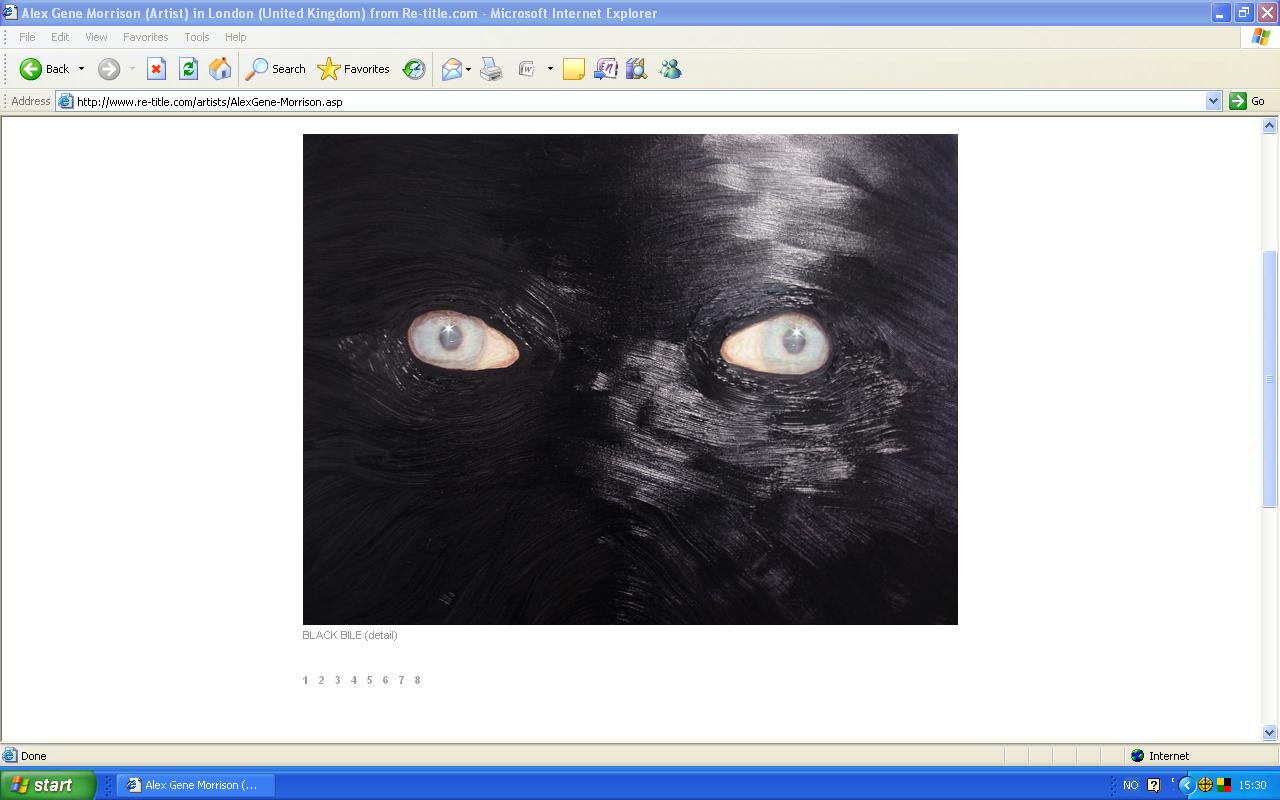Expand the Edit button dropdown arrow
This screenshot has height=800, width=1280.
550,69
